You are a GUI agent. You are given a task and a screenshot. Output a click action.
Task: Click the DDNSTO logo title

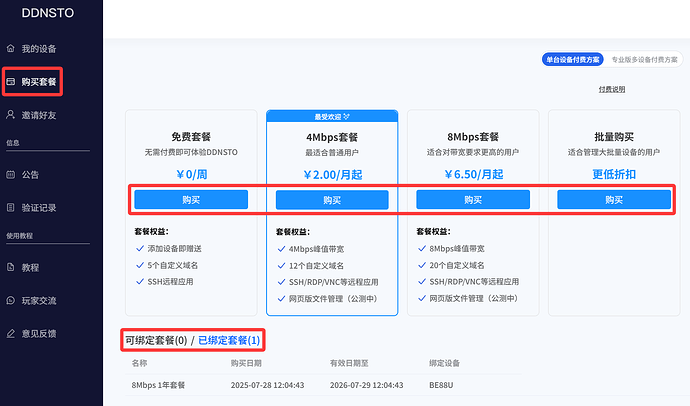50,13
